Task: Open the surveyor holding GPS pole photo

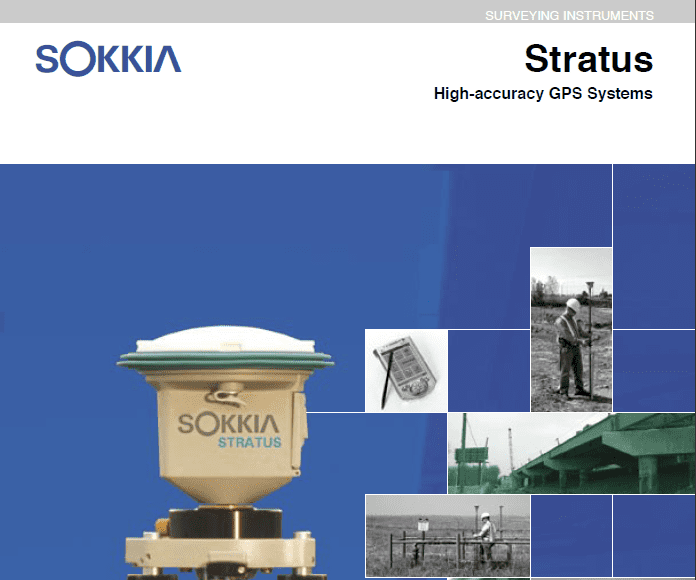Action: pos(571,329)
